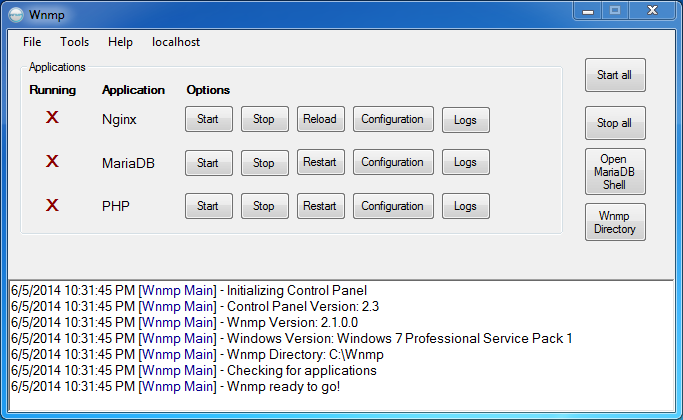683x420 pixels.
Task: Click the Applications group box title
Action: click(57, 67)
